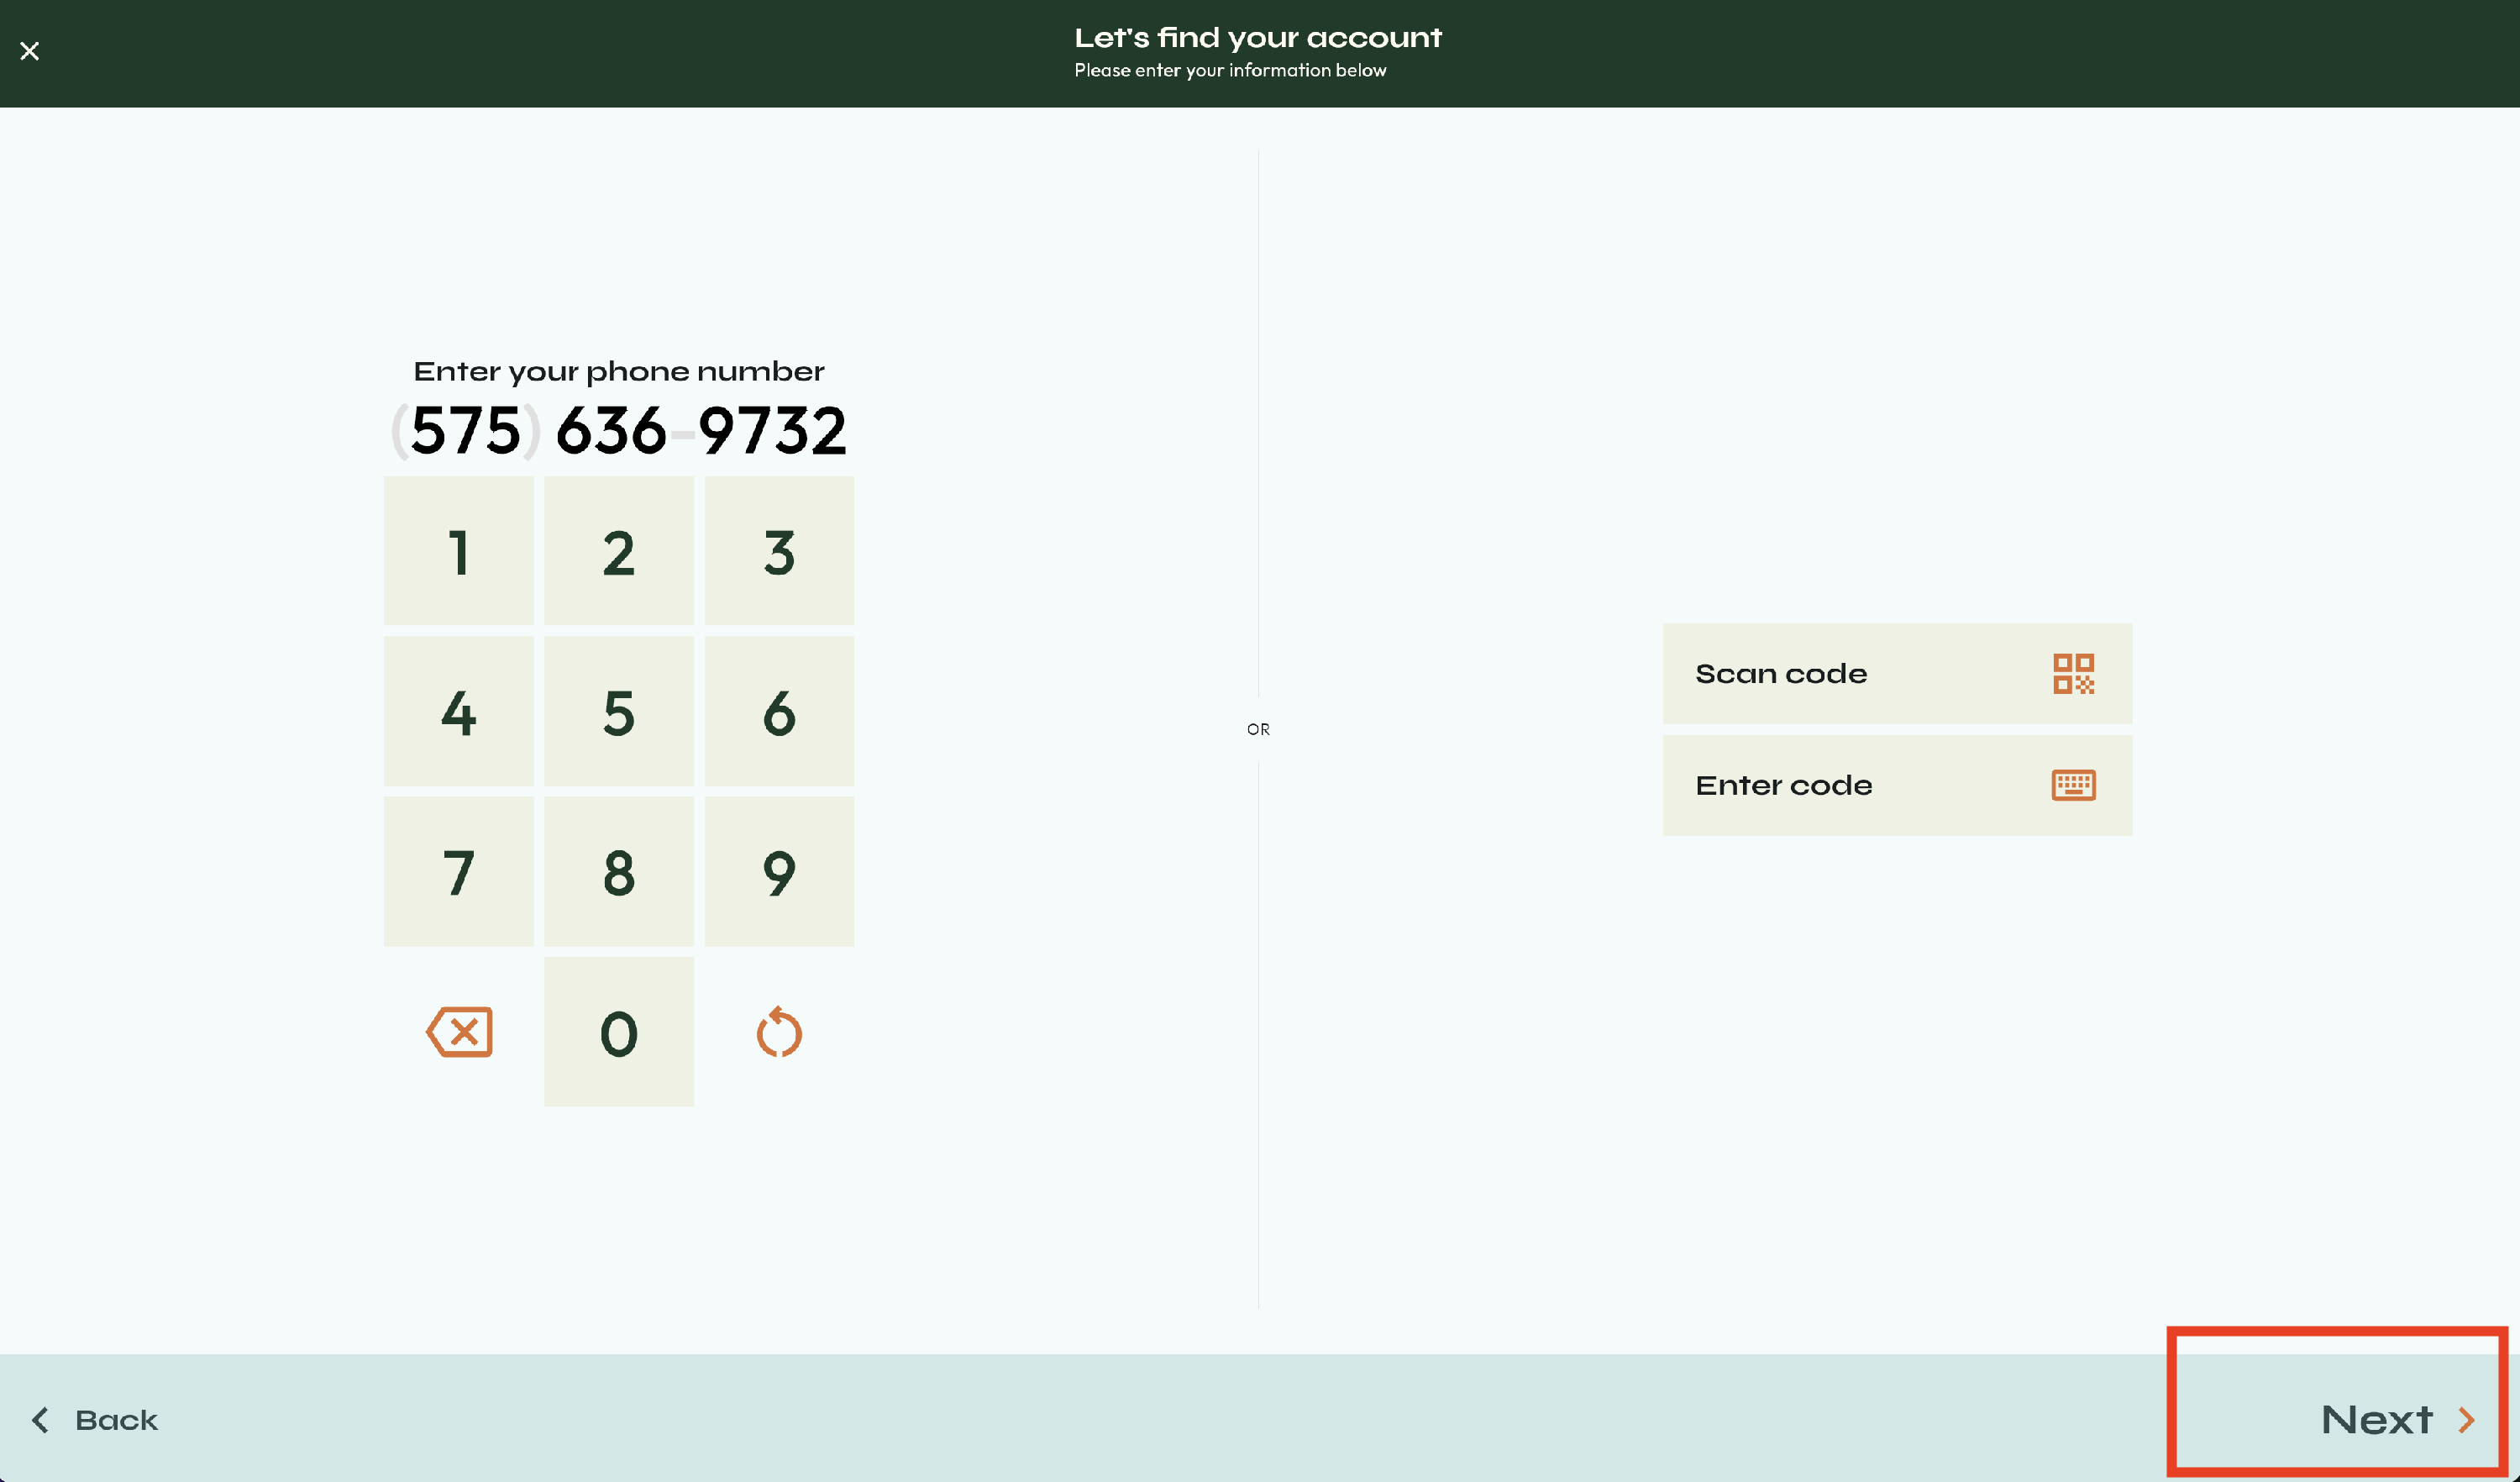This screenshot has width=2520, height=1482.
Task: Tap number 9 on the keypad
Action: (779, 872)
